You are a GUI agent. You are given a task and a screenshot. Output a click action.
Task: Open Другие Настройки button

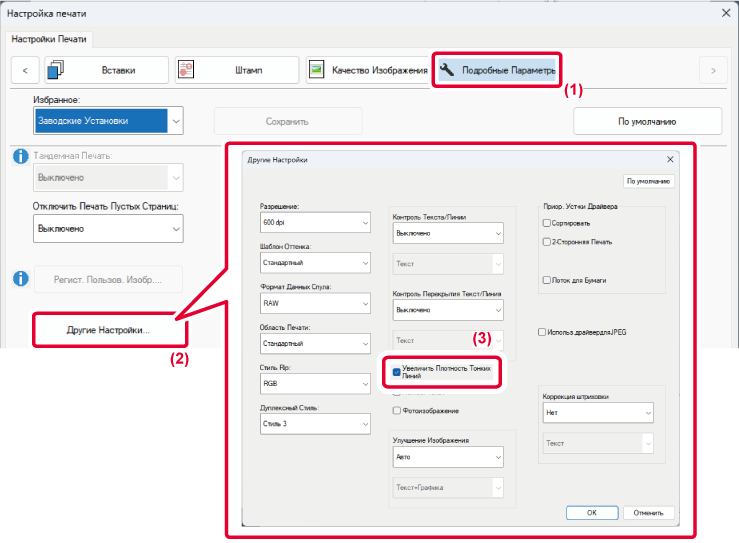coord(108,330)
